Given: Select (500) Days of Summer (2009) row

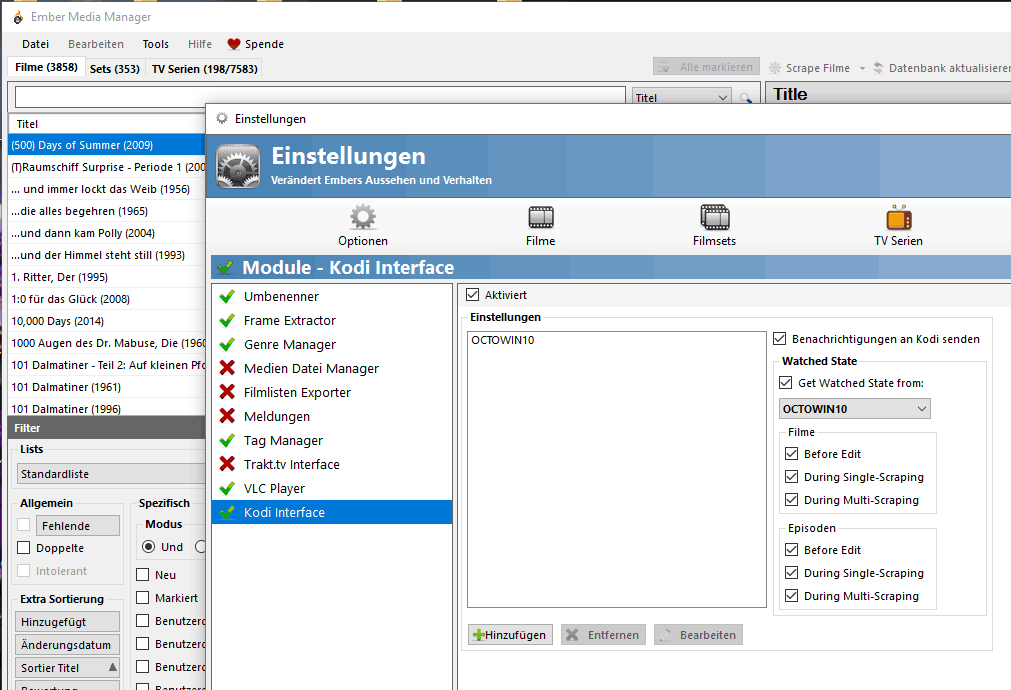Looking at the screenshot, I should 106,145.
